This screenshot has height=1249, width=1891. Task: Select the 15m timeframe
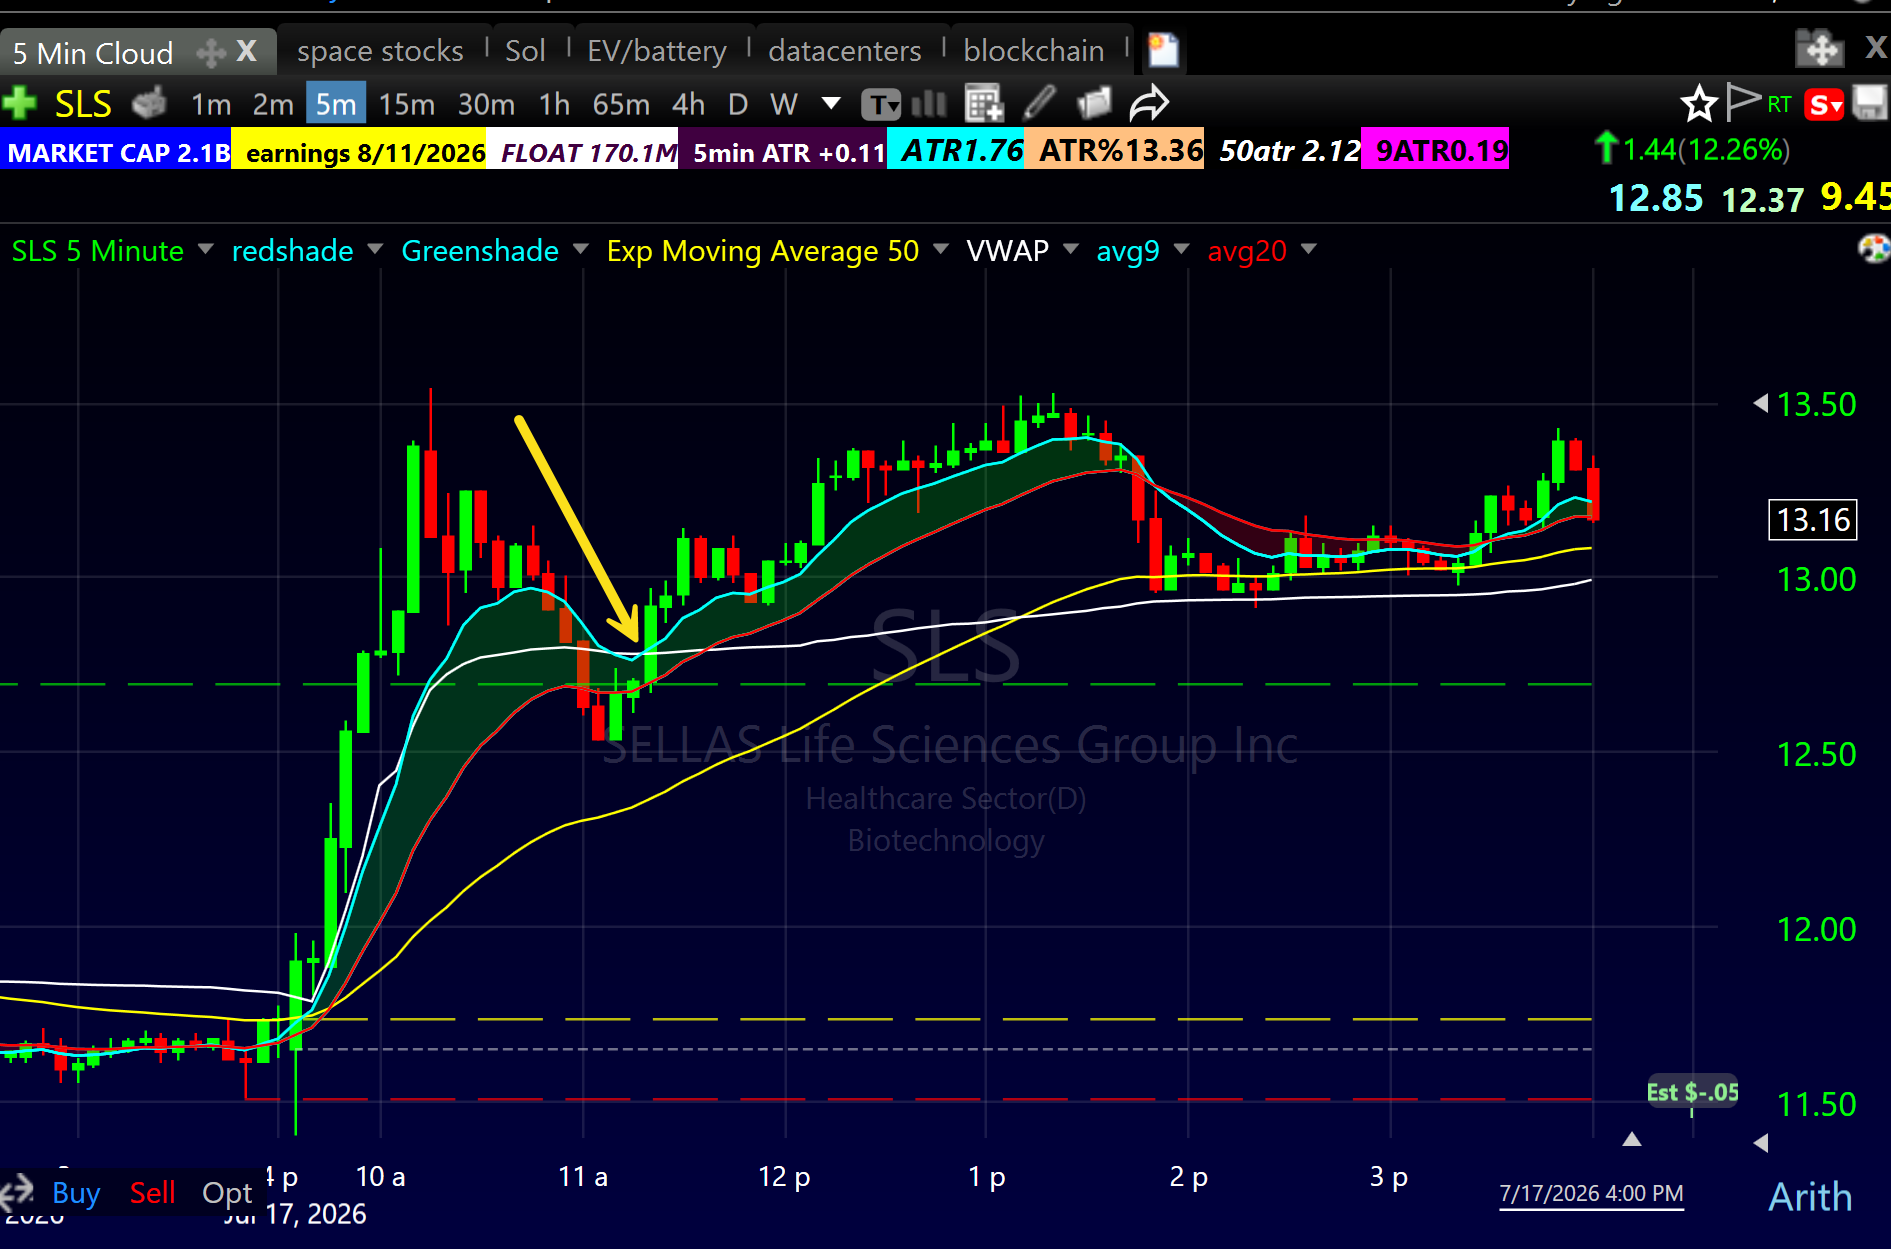point(406,104)
